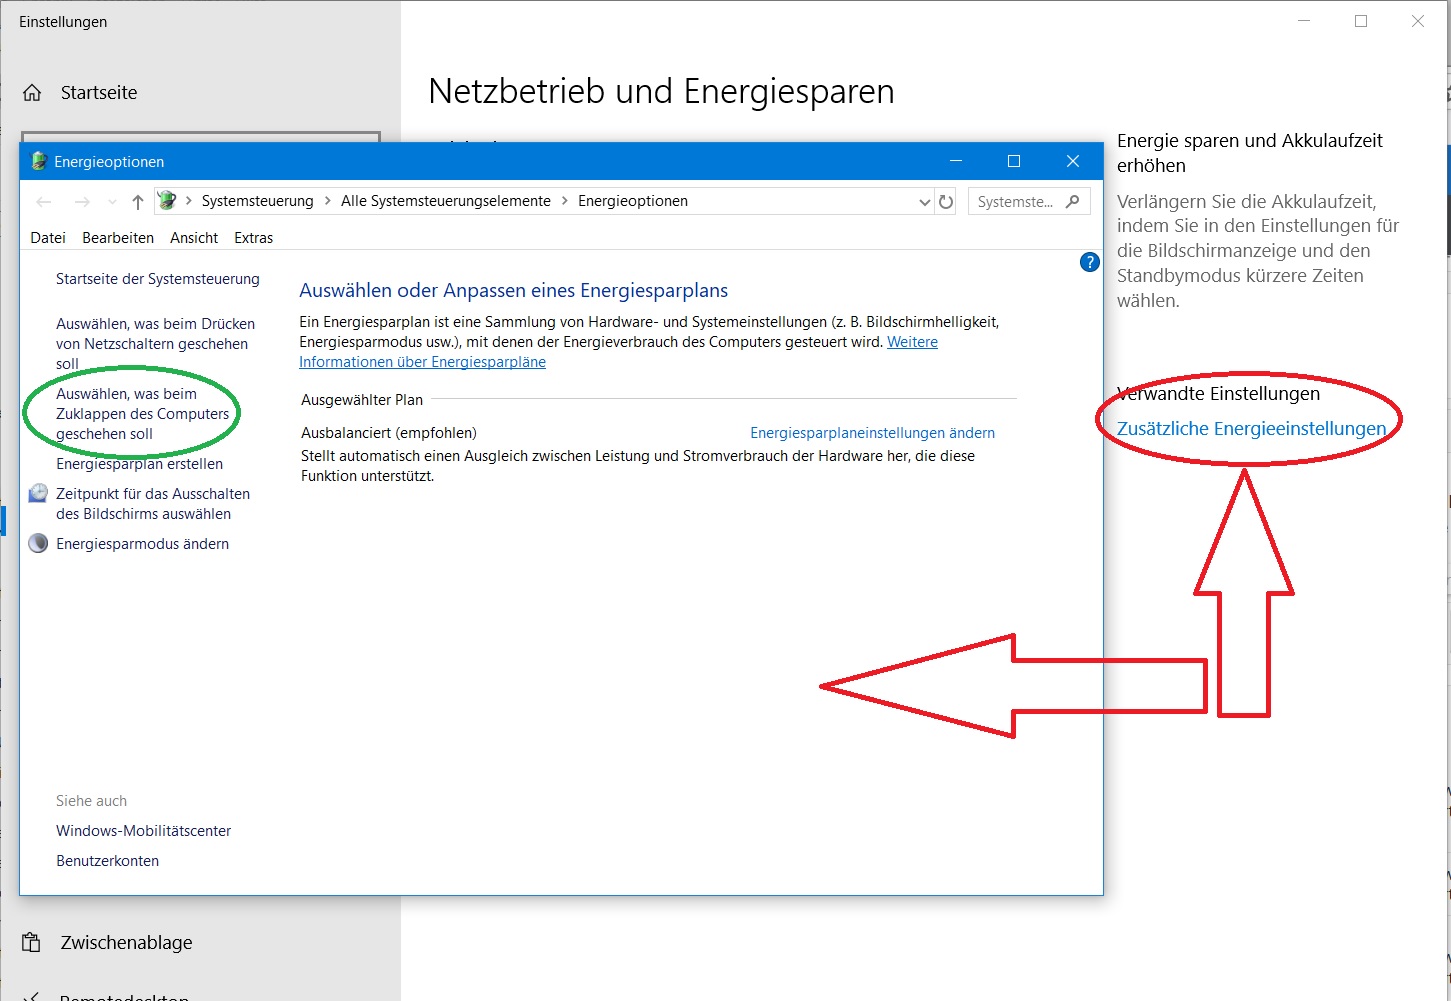Go back with the left arrow in Energieoptionen
Viewport: 1451px width, 1001px height.
[x=44, y=202]
